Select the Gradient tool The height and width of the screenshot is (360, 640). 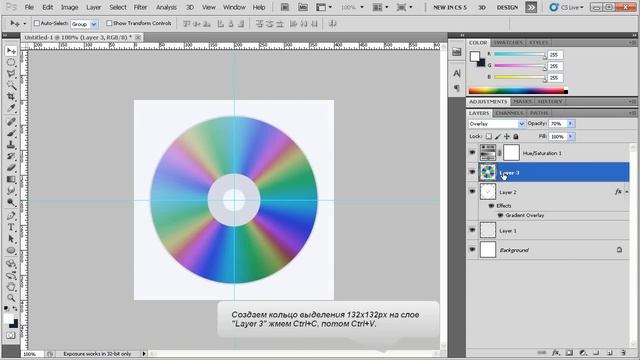pyautogui.click(x=11, y=179)
